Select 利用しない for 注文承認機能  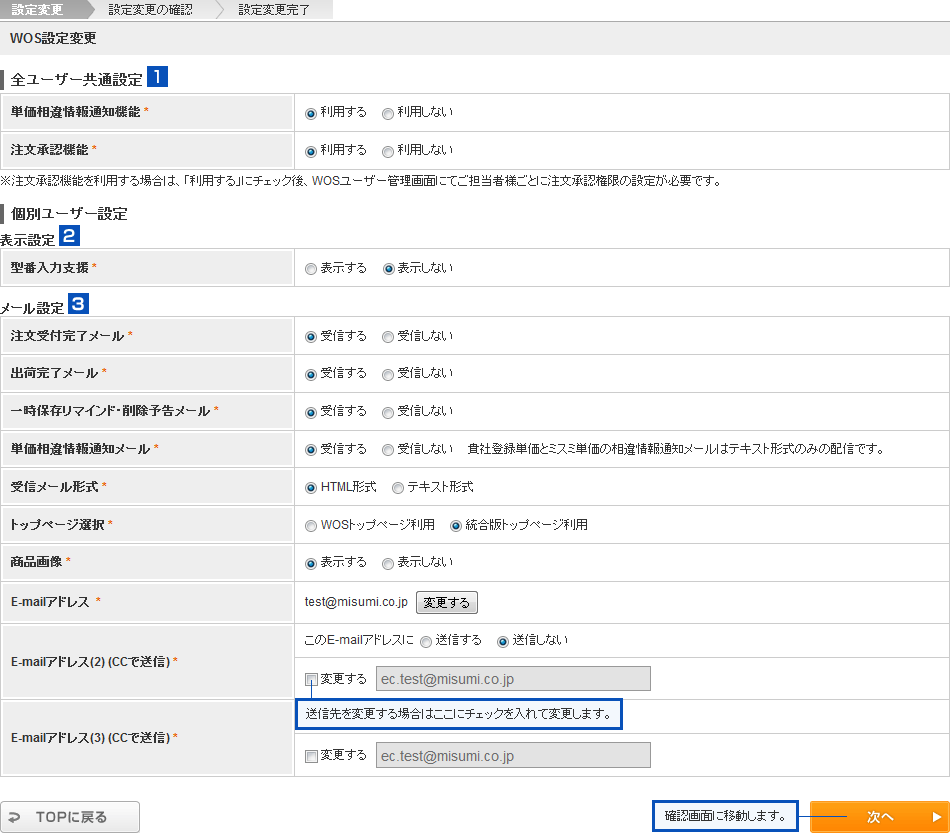click(x=388, y=151)
